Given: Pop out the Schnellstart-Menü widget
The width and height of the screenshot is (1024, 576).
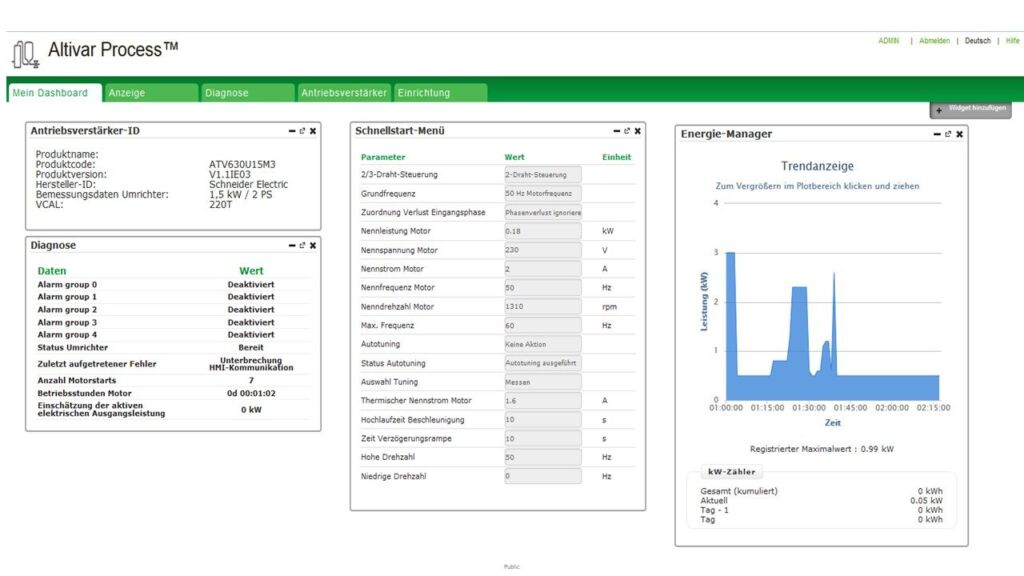Looking at the screenshot, I should pyautogui.click(x=627, y=131).
